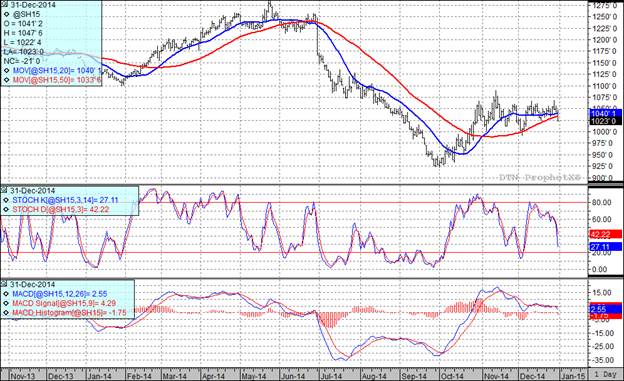This screenshot has width=624, height=381.
Task: Click the Sep-14 label on the time axis
Action: pyautogui.click(x=413, y=376)
